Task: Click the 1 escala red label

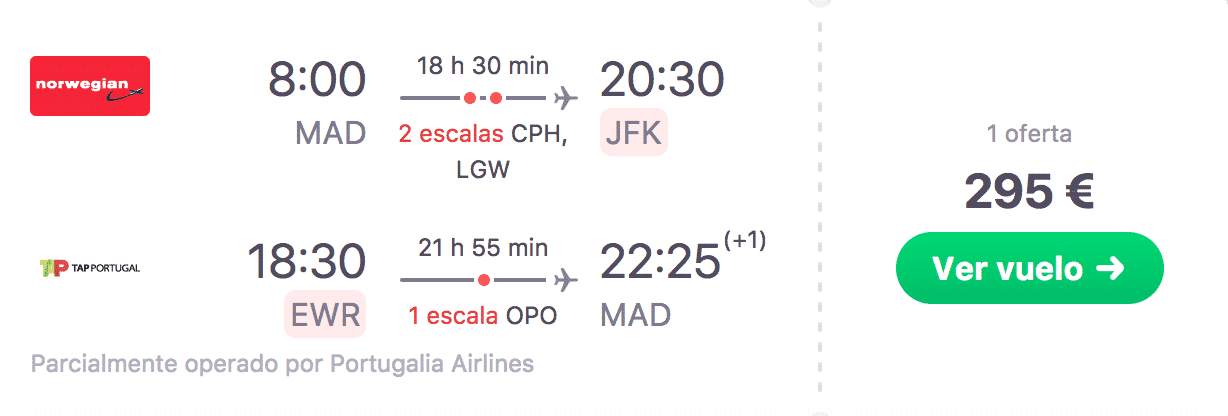Action: tap(453, 316)
